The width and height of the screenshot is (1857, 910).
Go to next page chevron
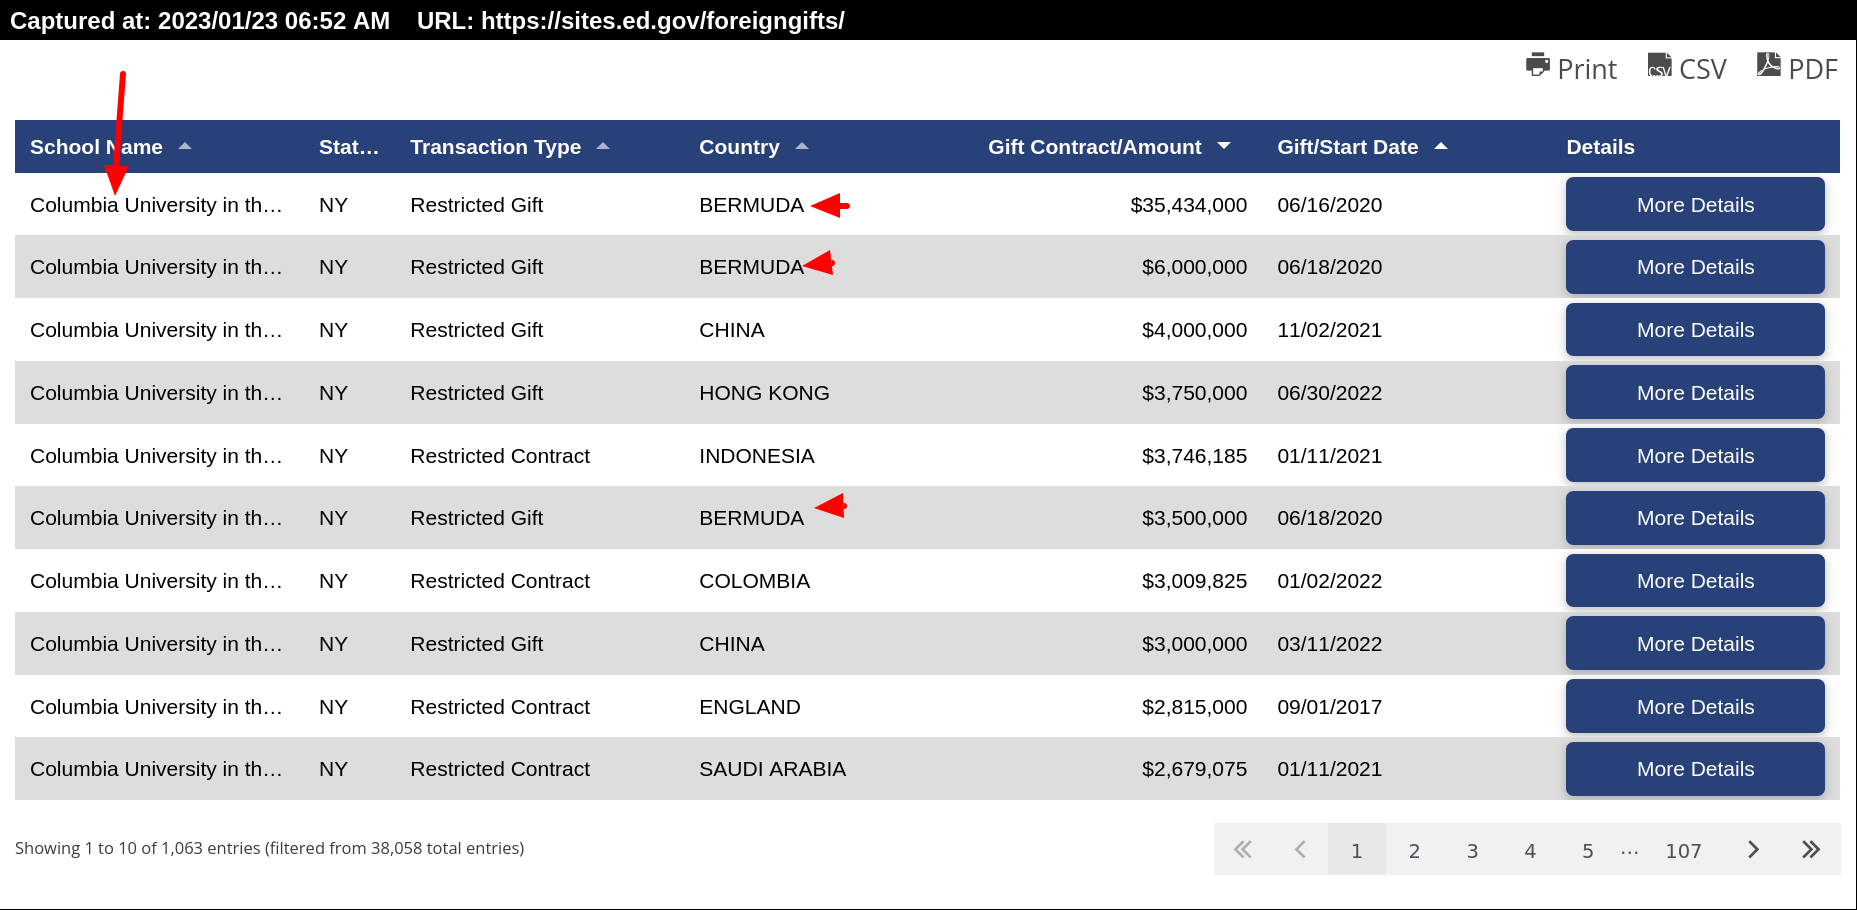(1753, 849)
